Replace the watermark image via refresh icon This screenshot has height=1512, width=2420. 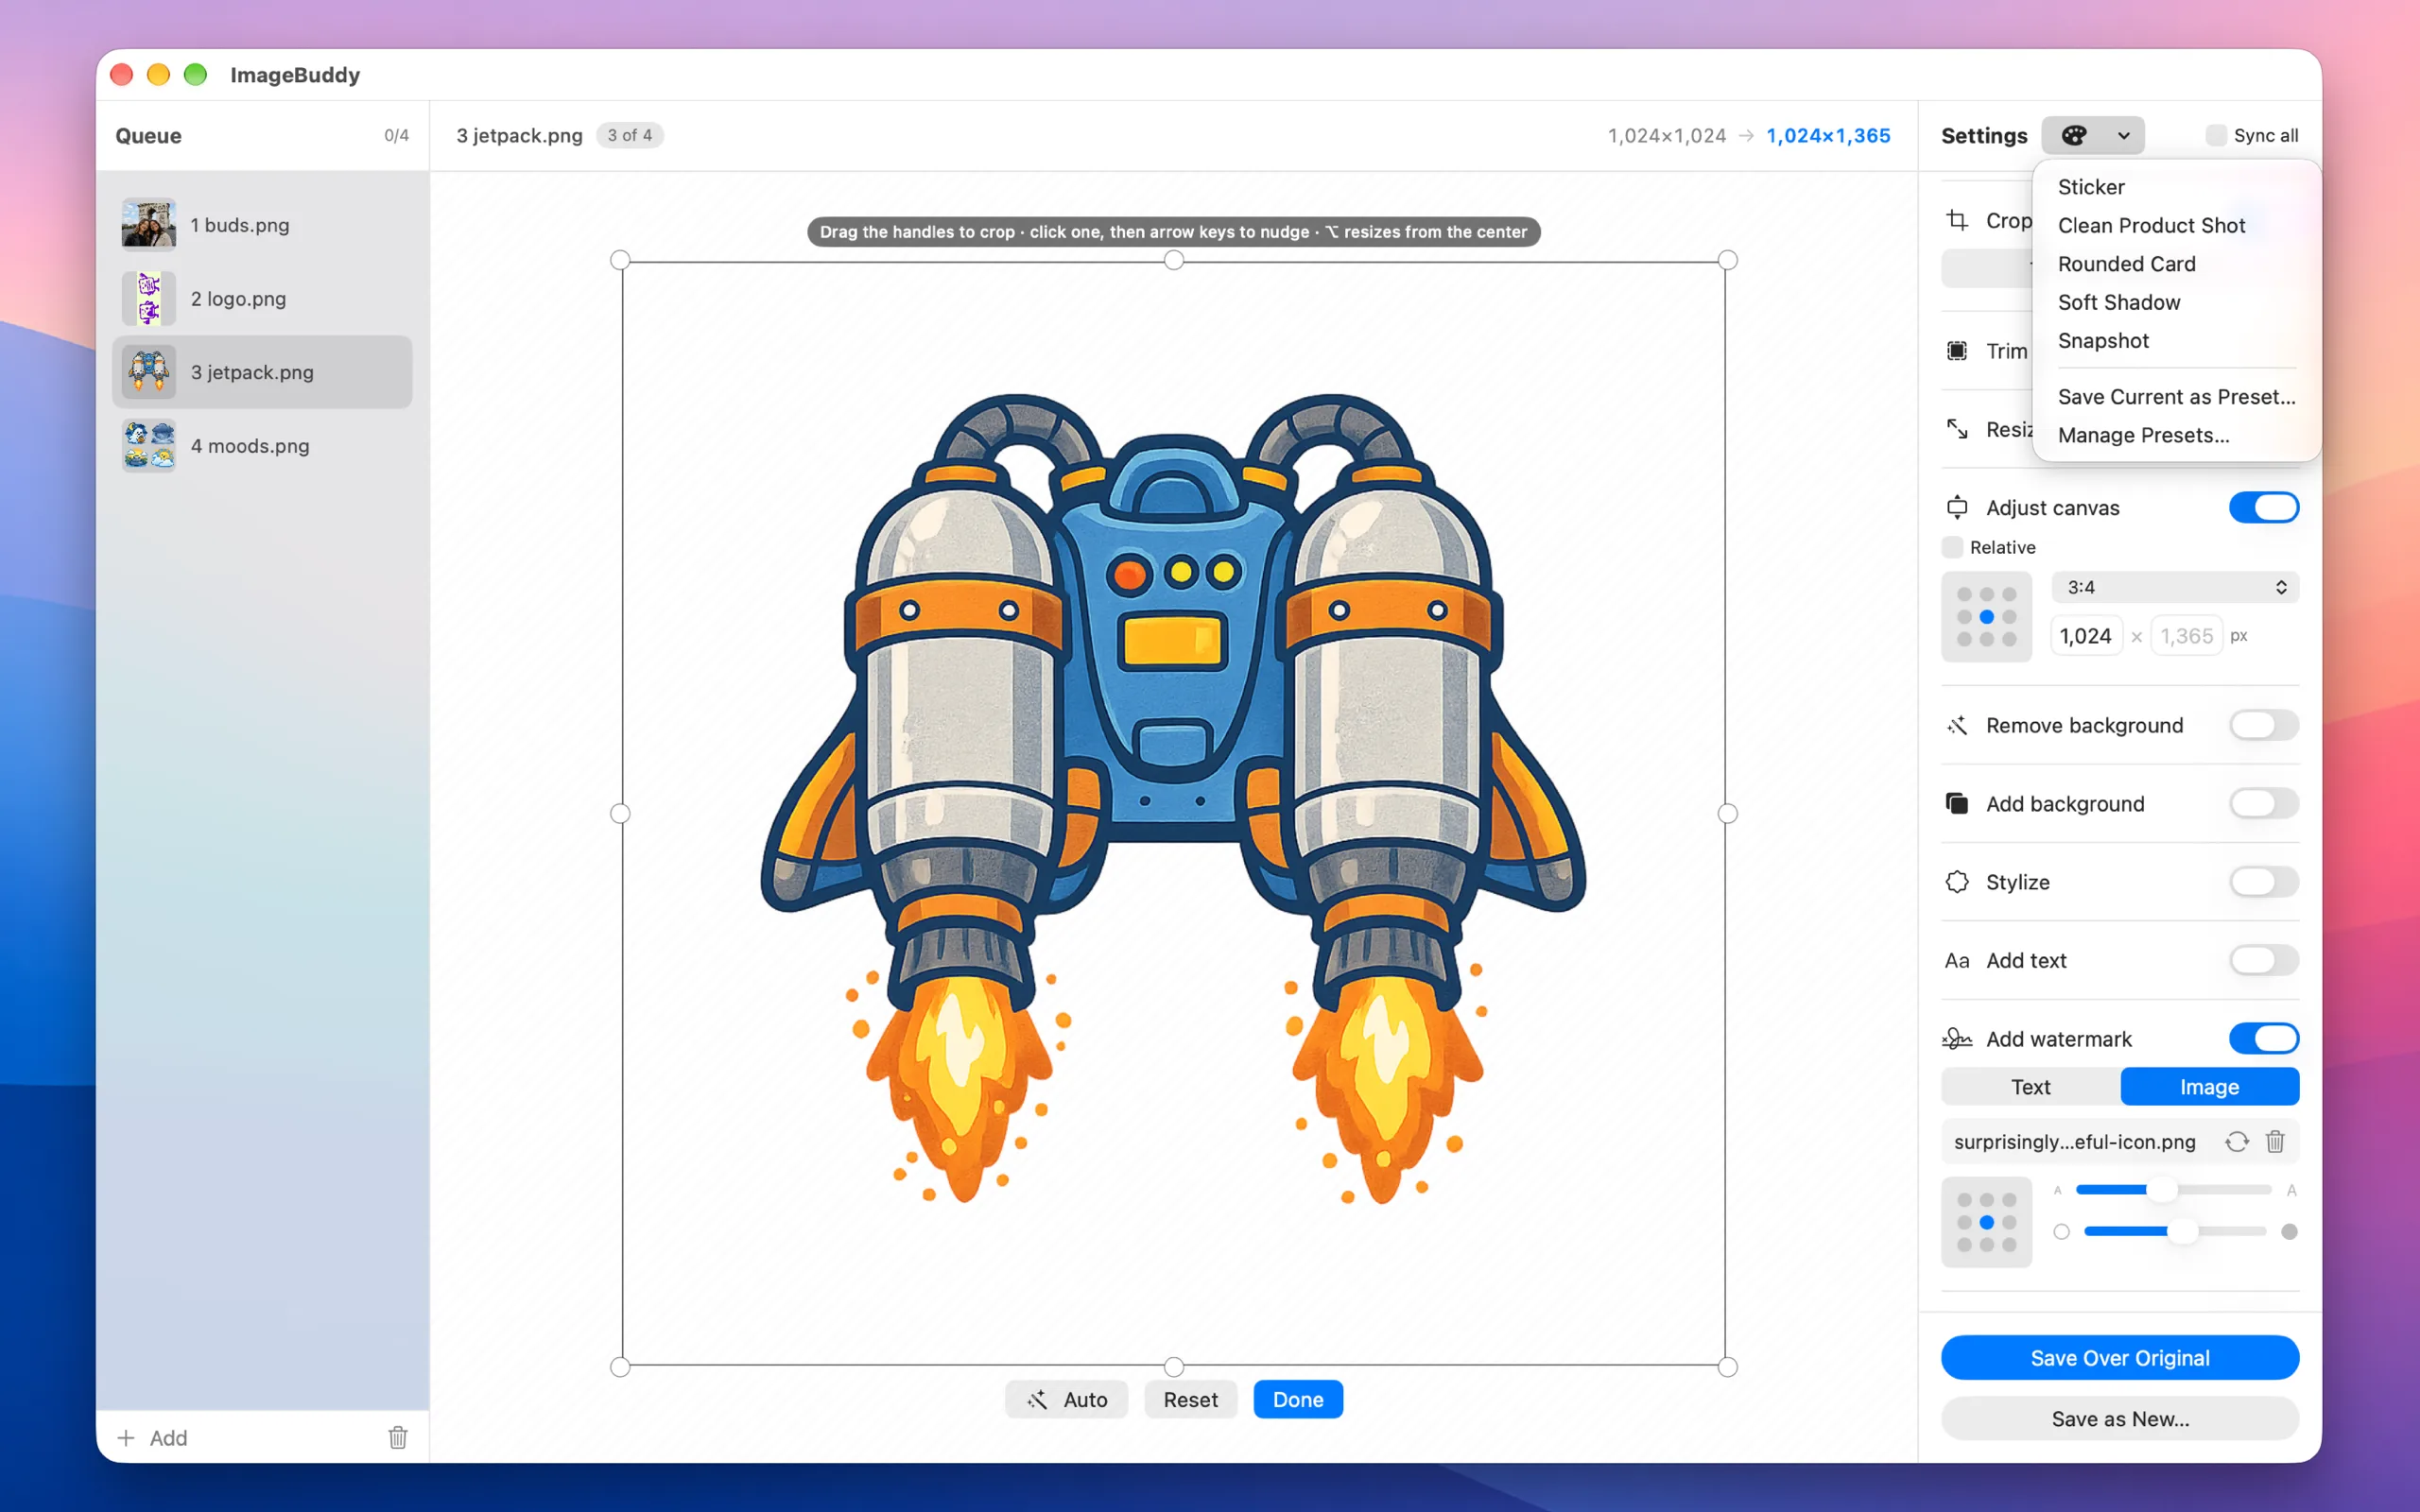(x=2237, y=1142)
